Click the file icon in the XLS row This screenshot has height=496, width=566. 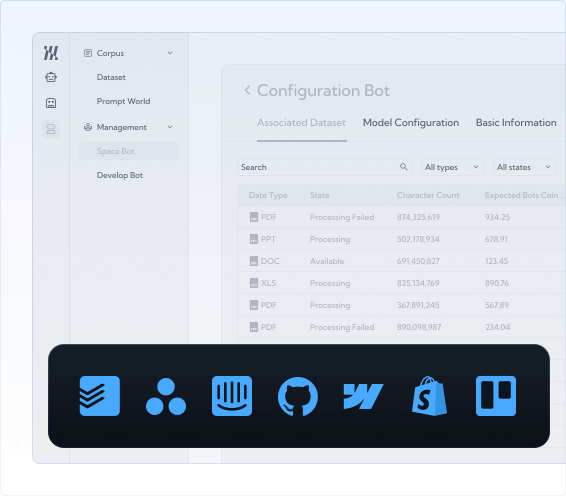(x=254, y=283)
